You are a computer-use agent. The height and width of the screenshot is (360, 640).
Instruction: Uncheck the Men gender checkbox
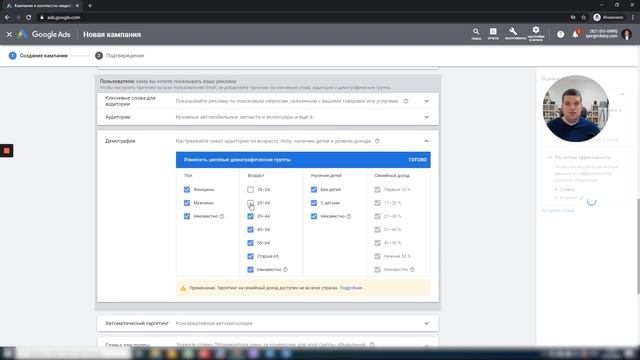[x=187, y=203]
